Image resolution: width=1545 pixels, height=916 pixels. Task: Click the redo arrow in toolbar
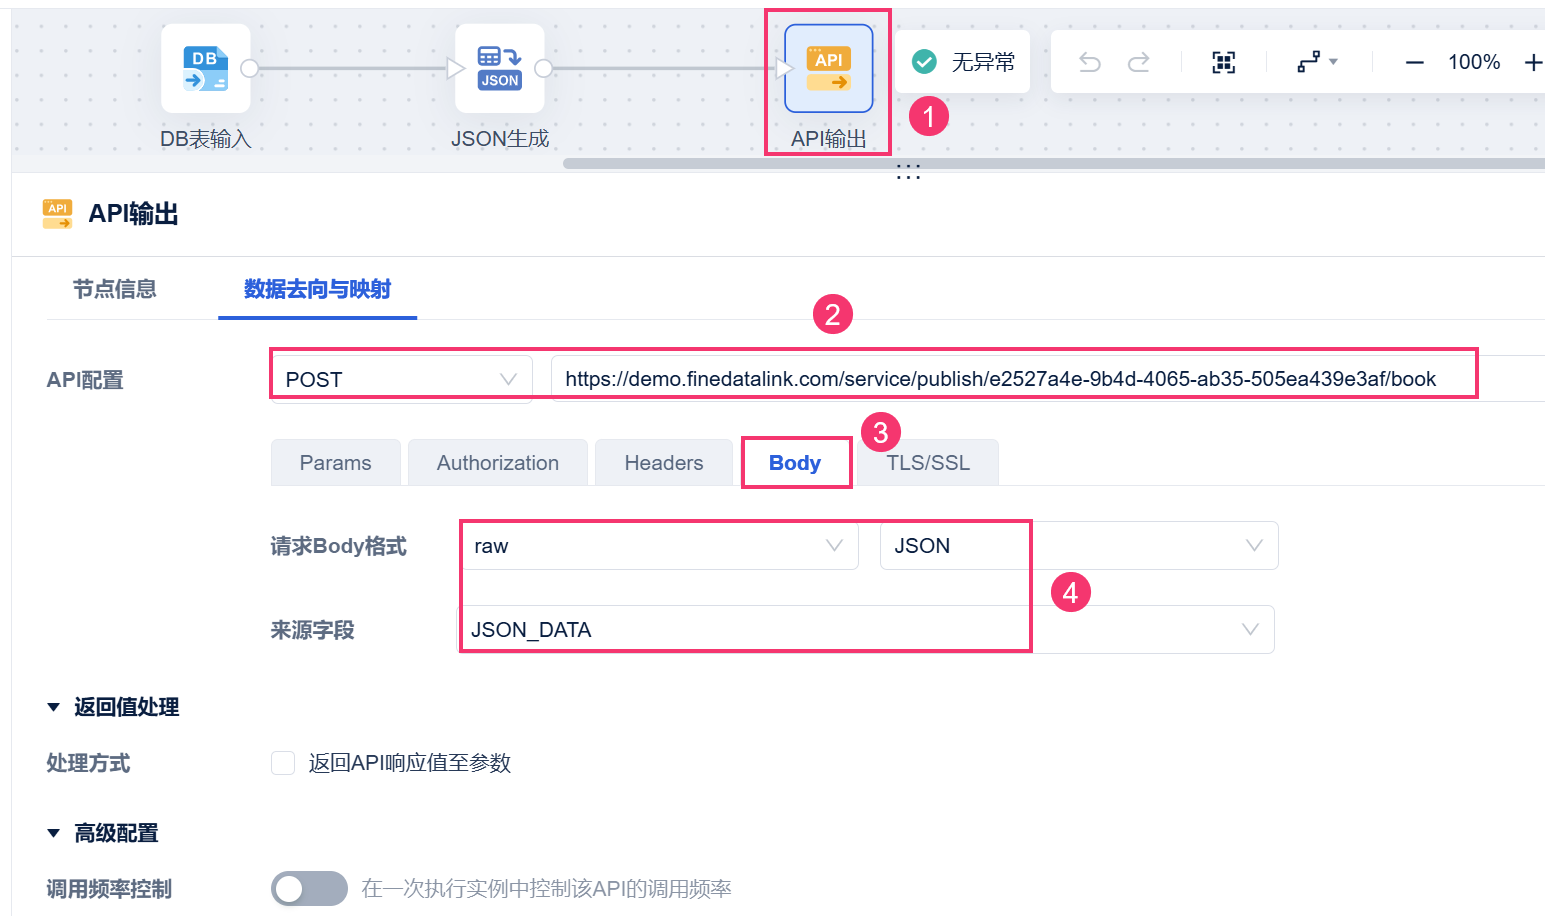coord(1139,63)
